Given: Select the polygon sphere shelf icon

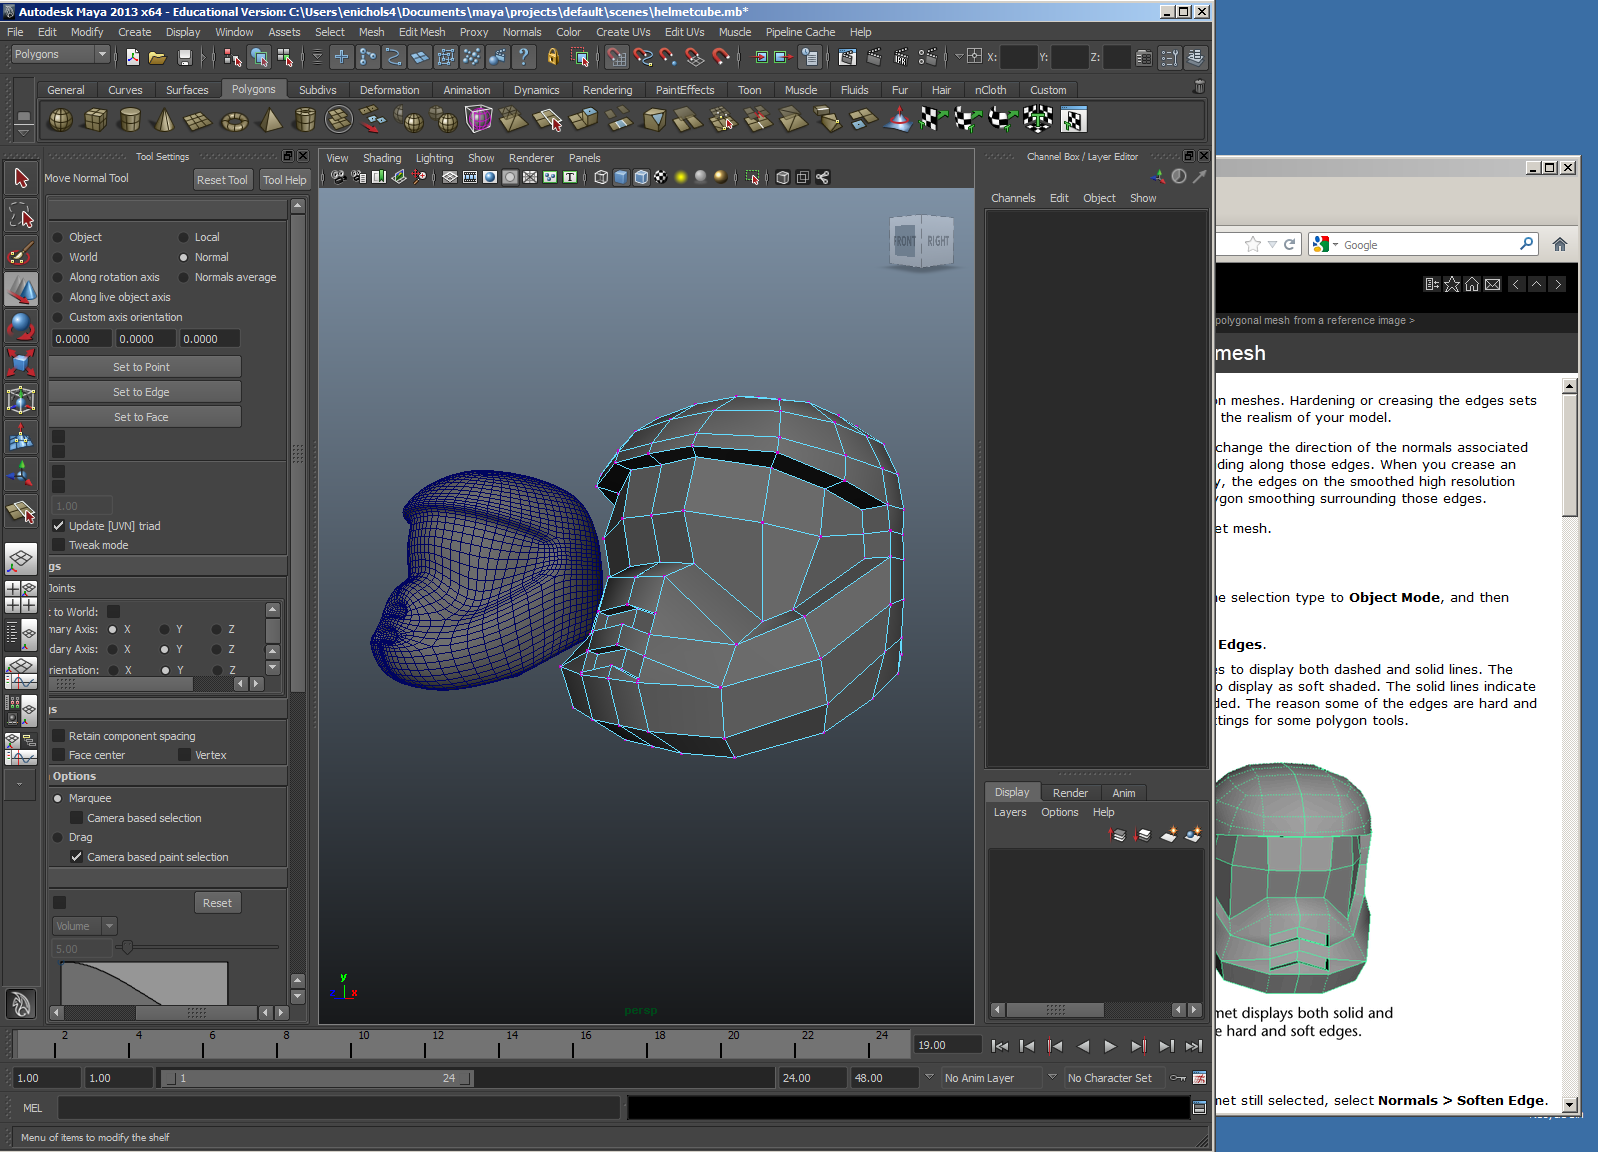Looking at the screenshot, I should 61,121.
